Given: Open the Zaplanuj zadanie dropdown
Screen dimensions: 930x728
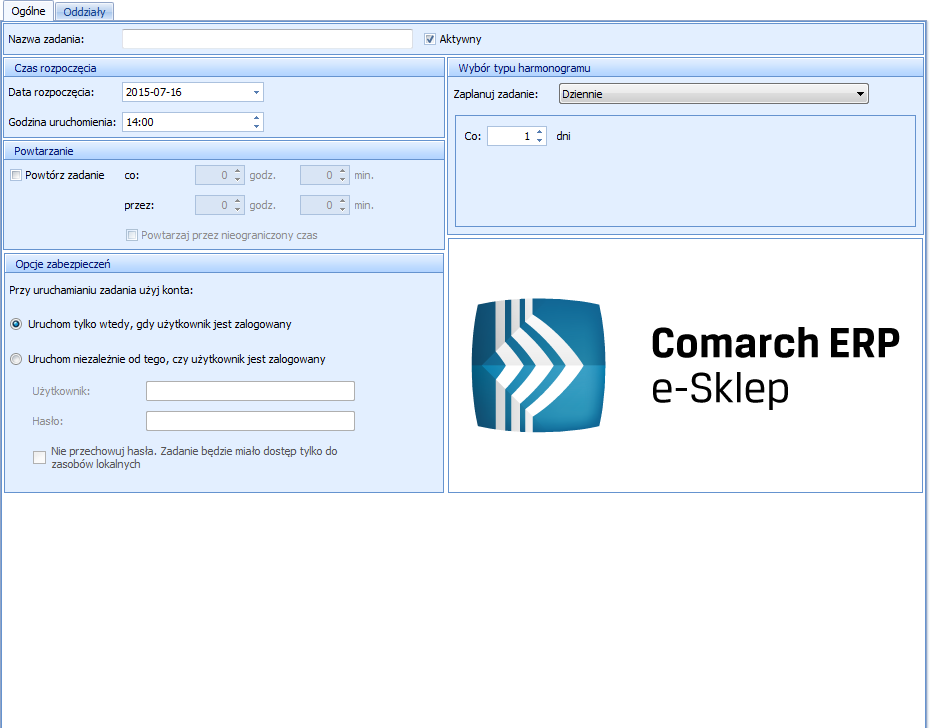Looking at the screenshot, I should tap(714, 94).
